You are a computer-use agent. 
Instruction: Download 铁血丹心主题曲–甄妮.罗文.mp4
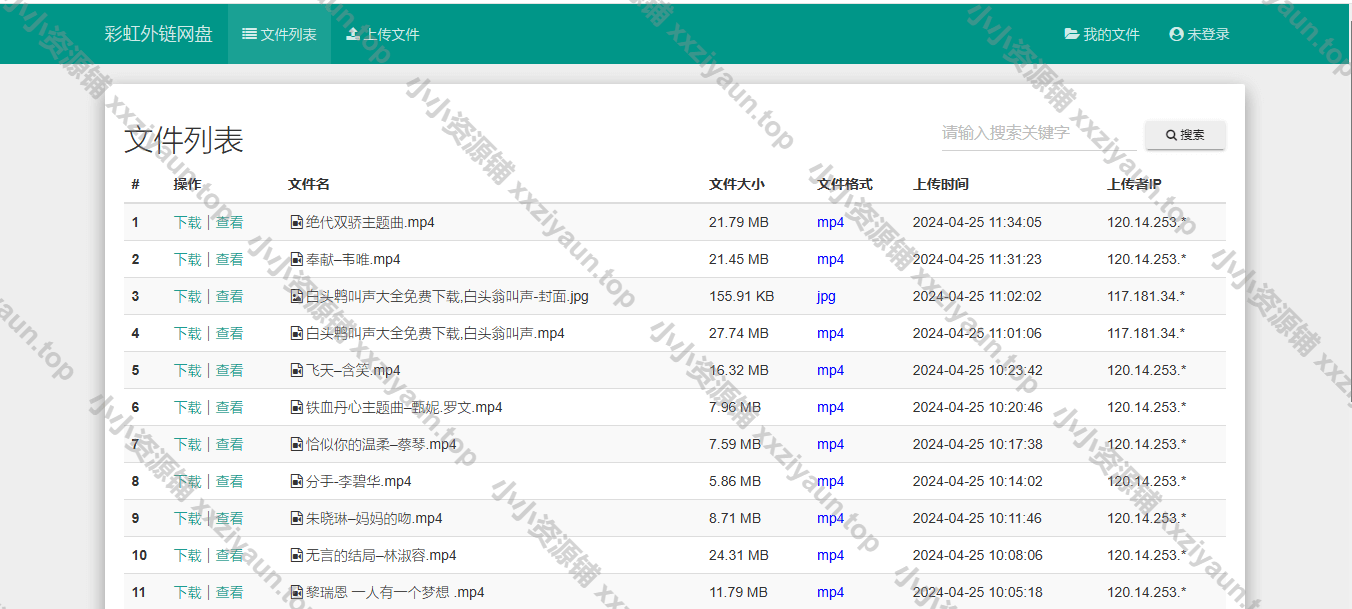tap(187, 407)
